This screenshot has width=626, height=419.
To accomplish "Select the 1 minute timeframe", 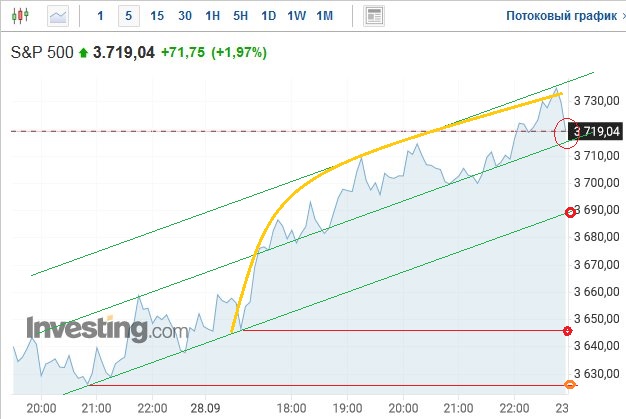I will coord(100,16).
